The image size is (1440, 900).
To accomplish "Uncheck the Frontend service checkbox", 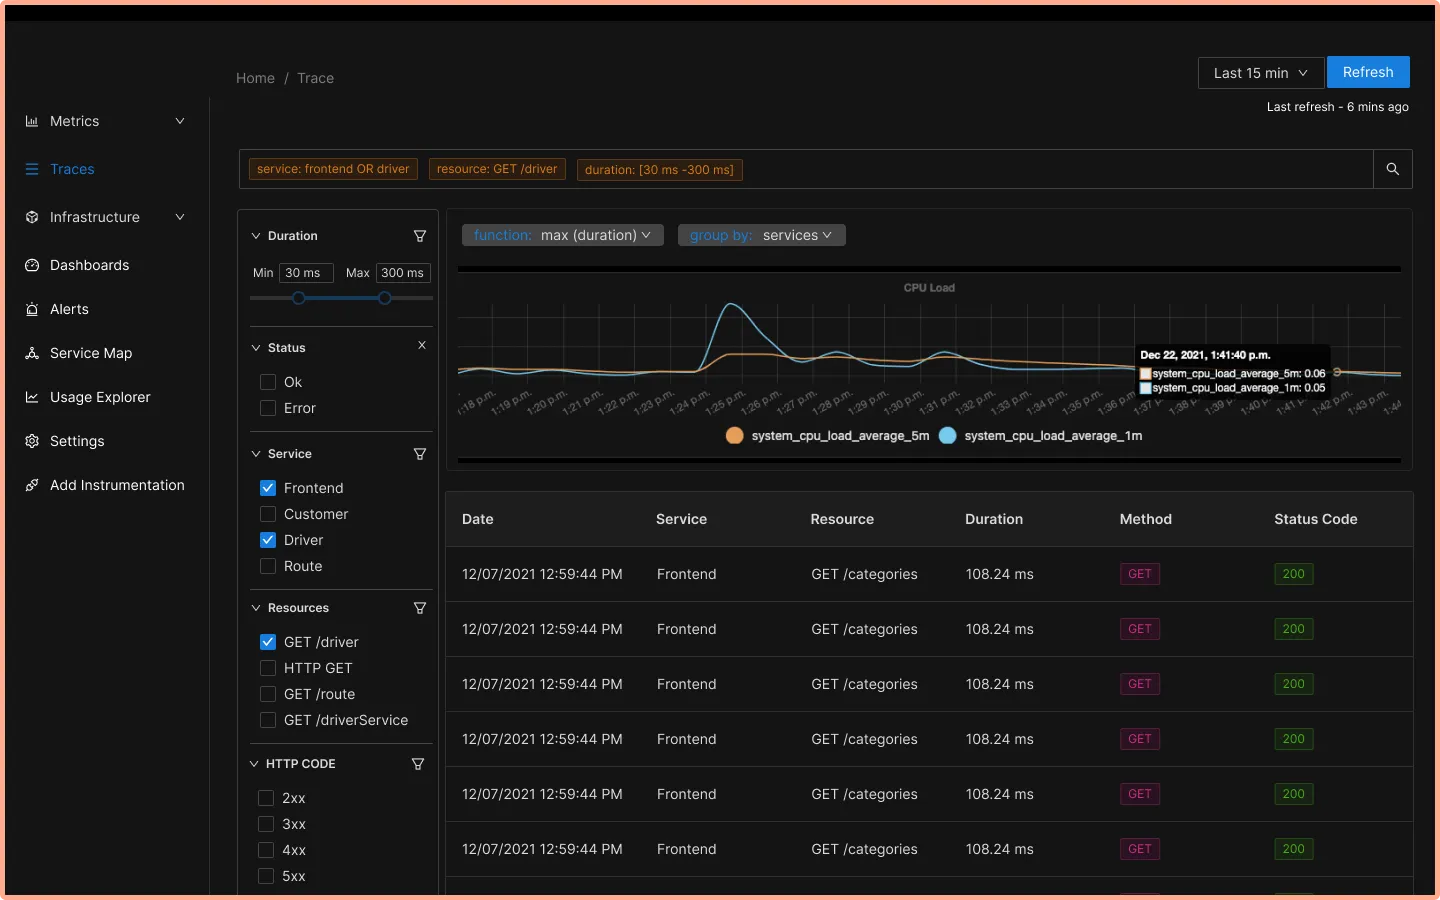I will 268,488.
